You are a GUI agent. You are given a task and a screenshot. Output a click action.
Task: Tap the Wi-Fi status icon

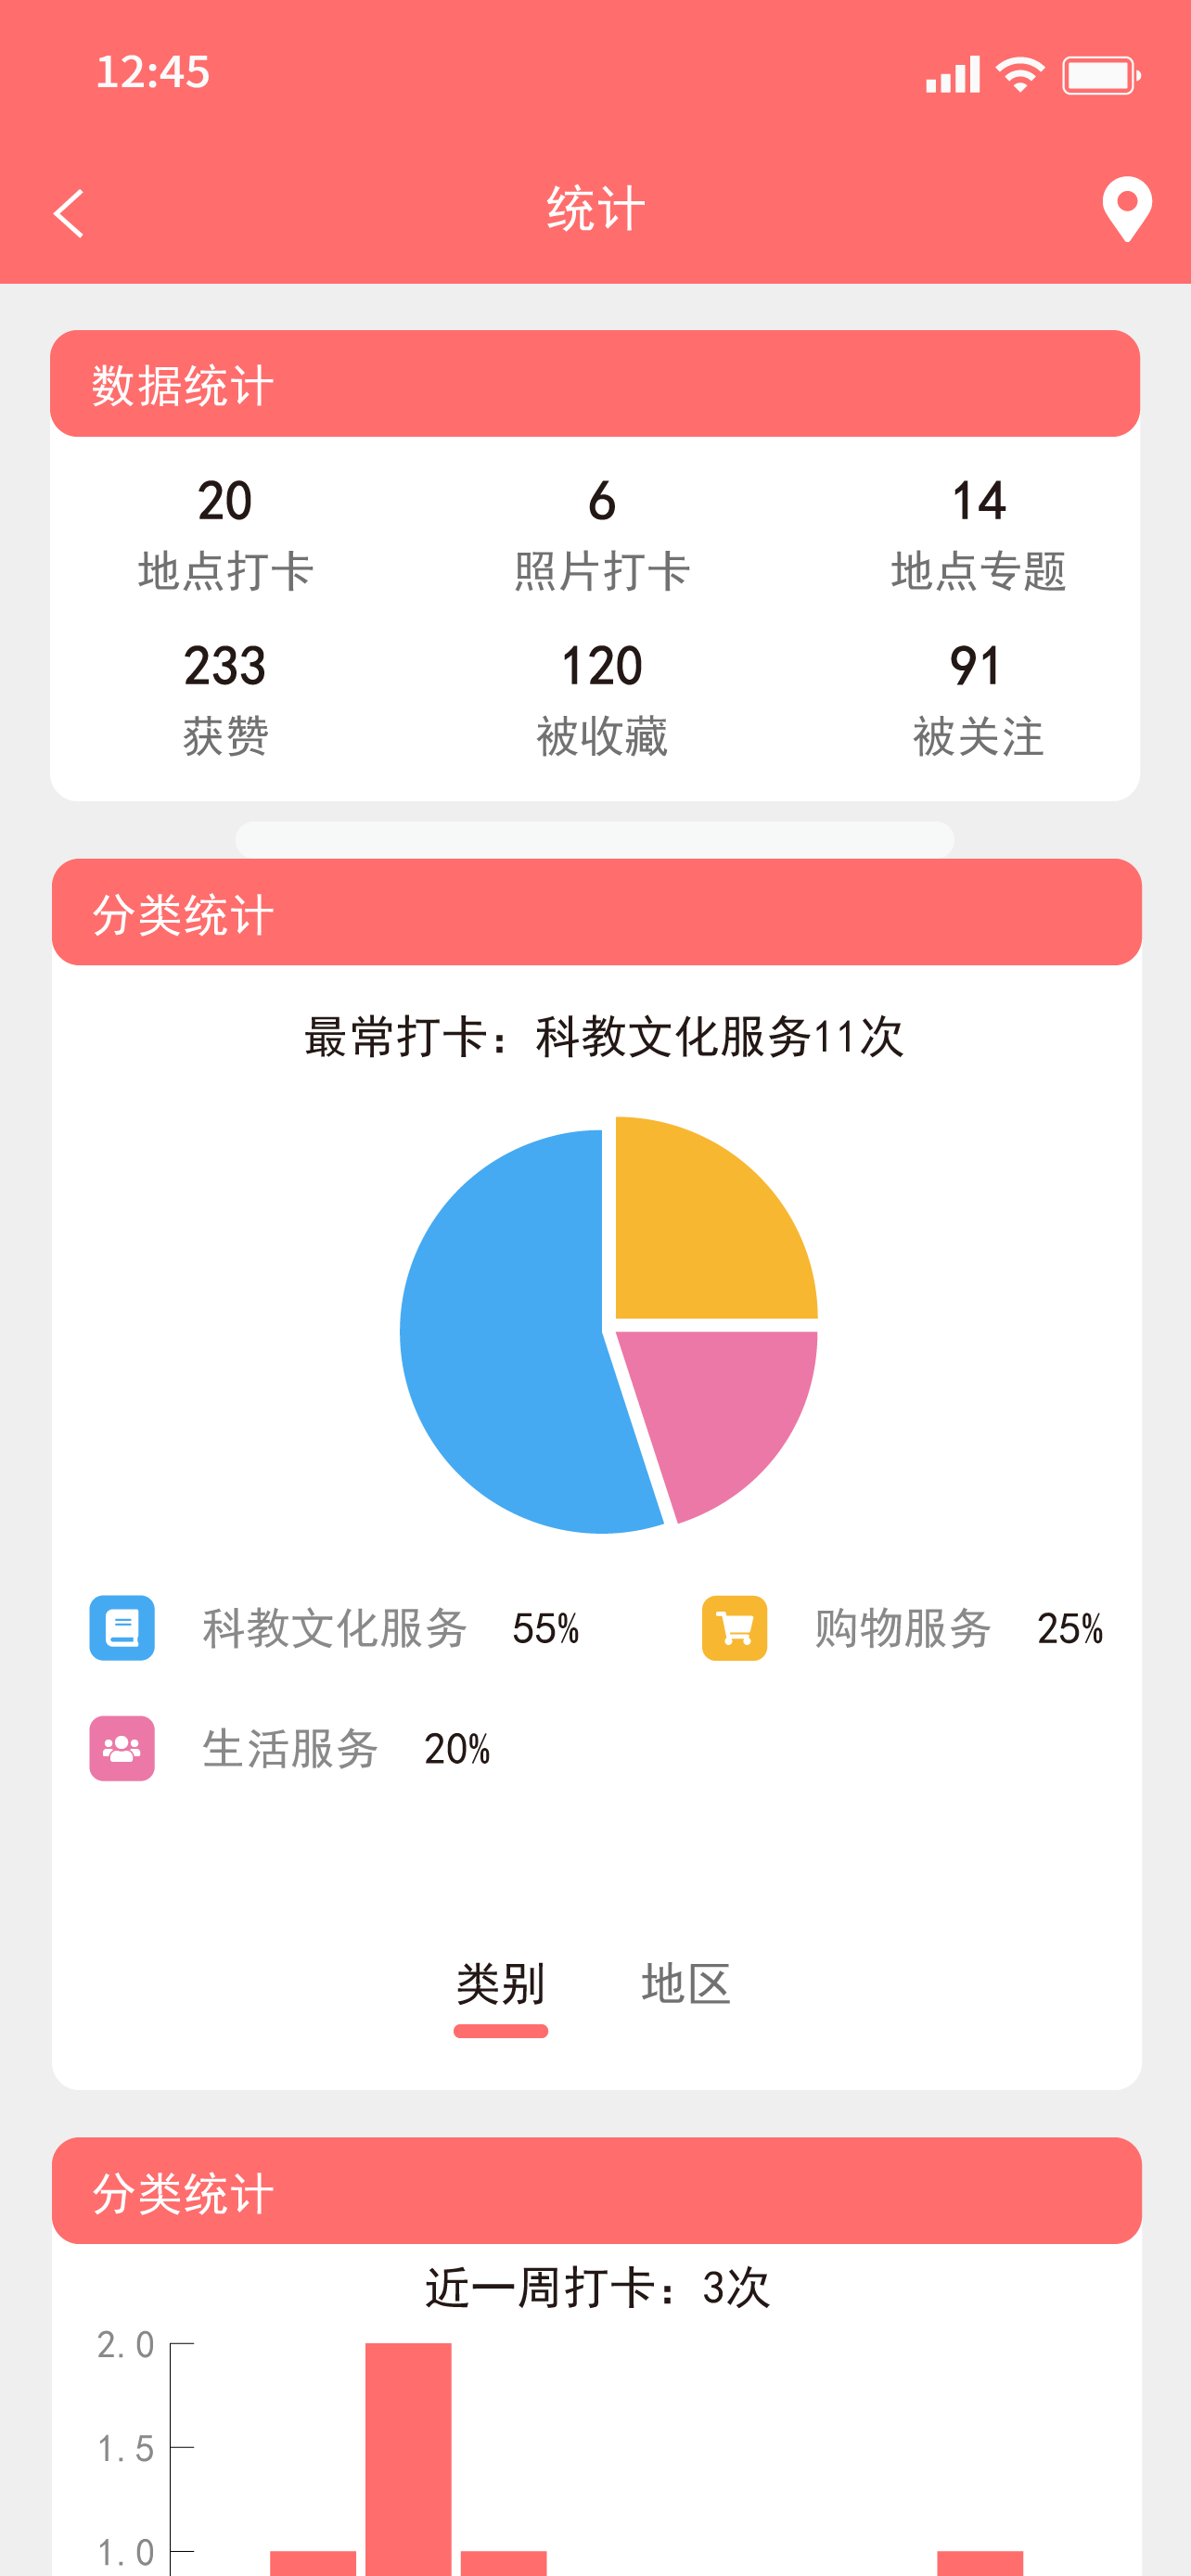click(1020, 75)
